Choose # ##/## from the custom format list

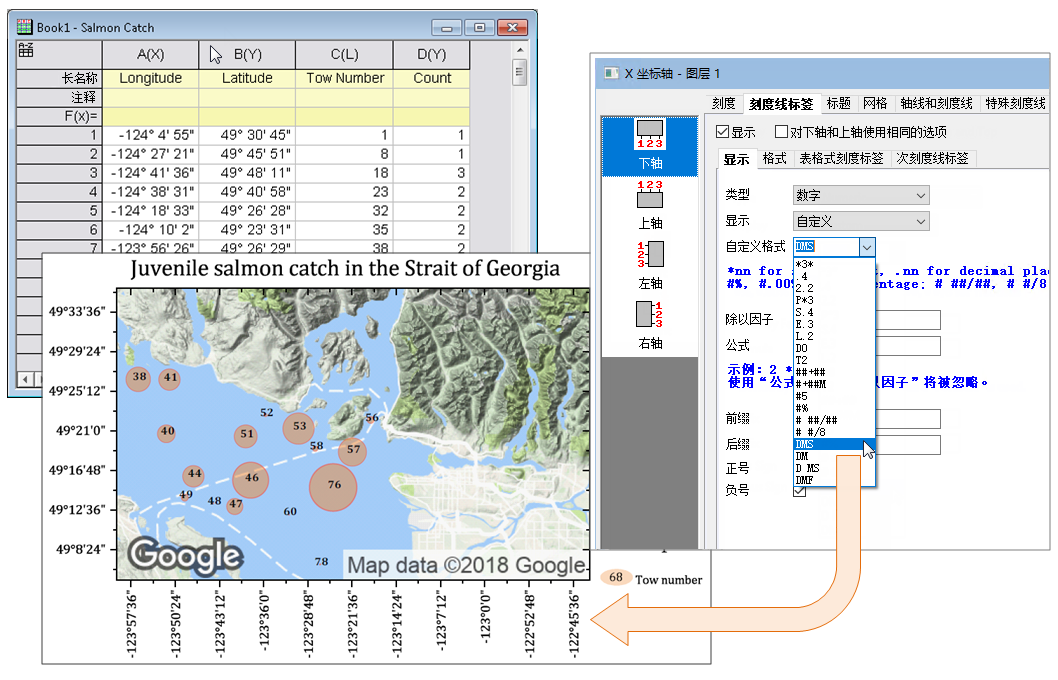tap(833, 420)
